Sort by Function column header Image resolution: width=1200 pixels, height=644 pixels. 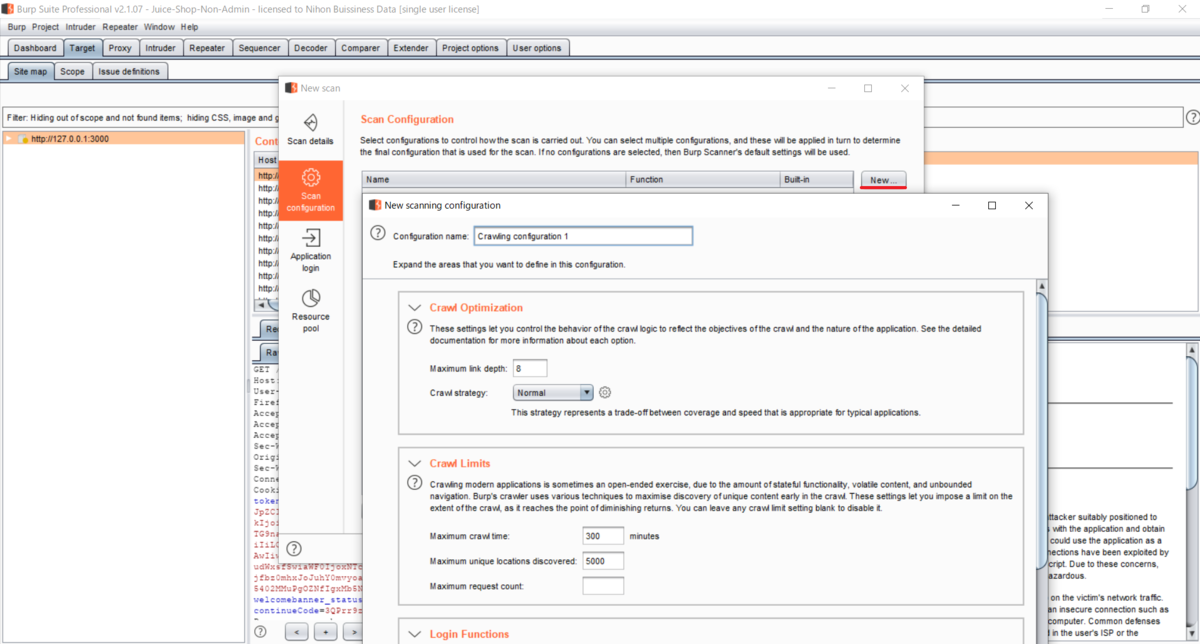pyautogui.click(x=703, y=180)
